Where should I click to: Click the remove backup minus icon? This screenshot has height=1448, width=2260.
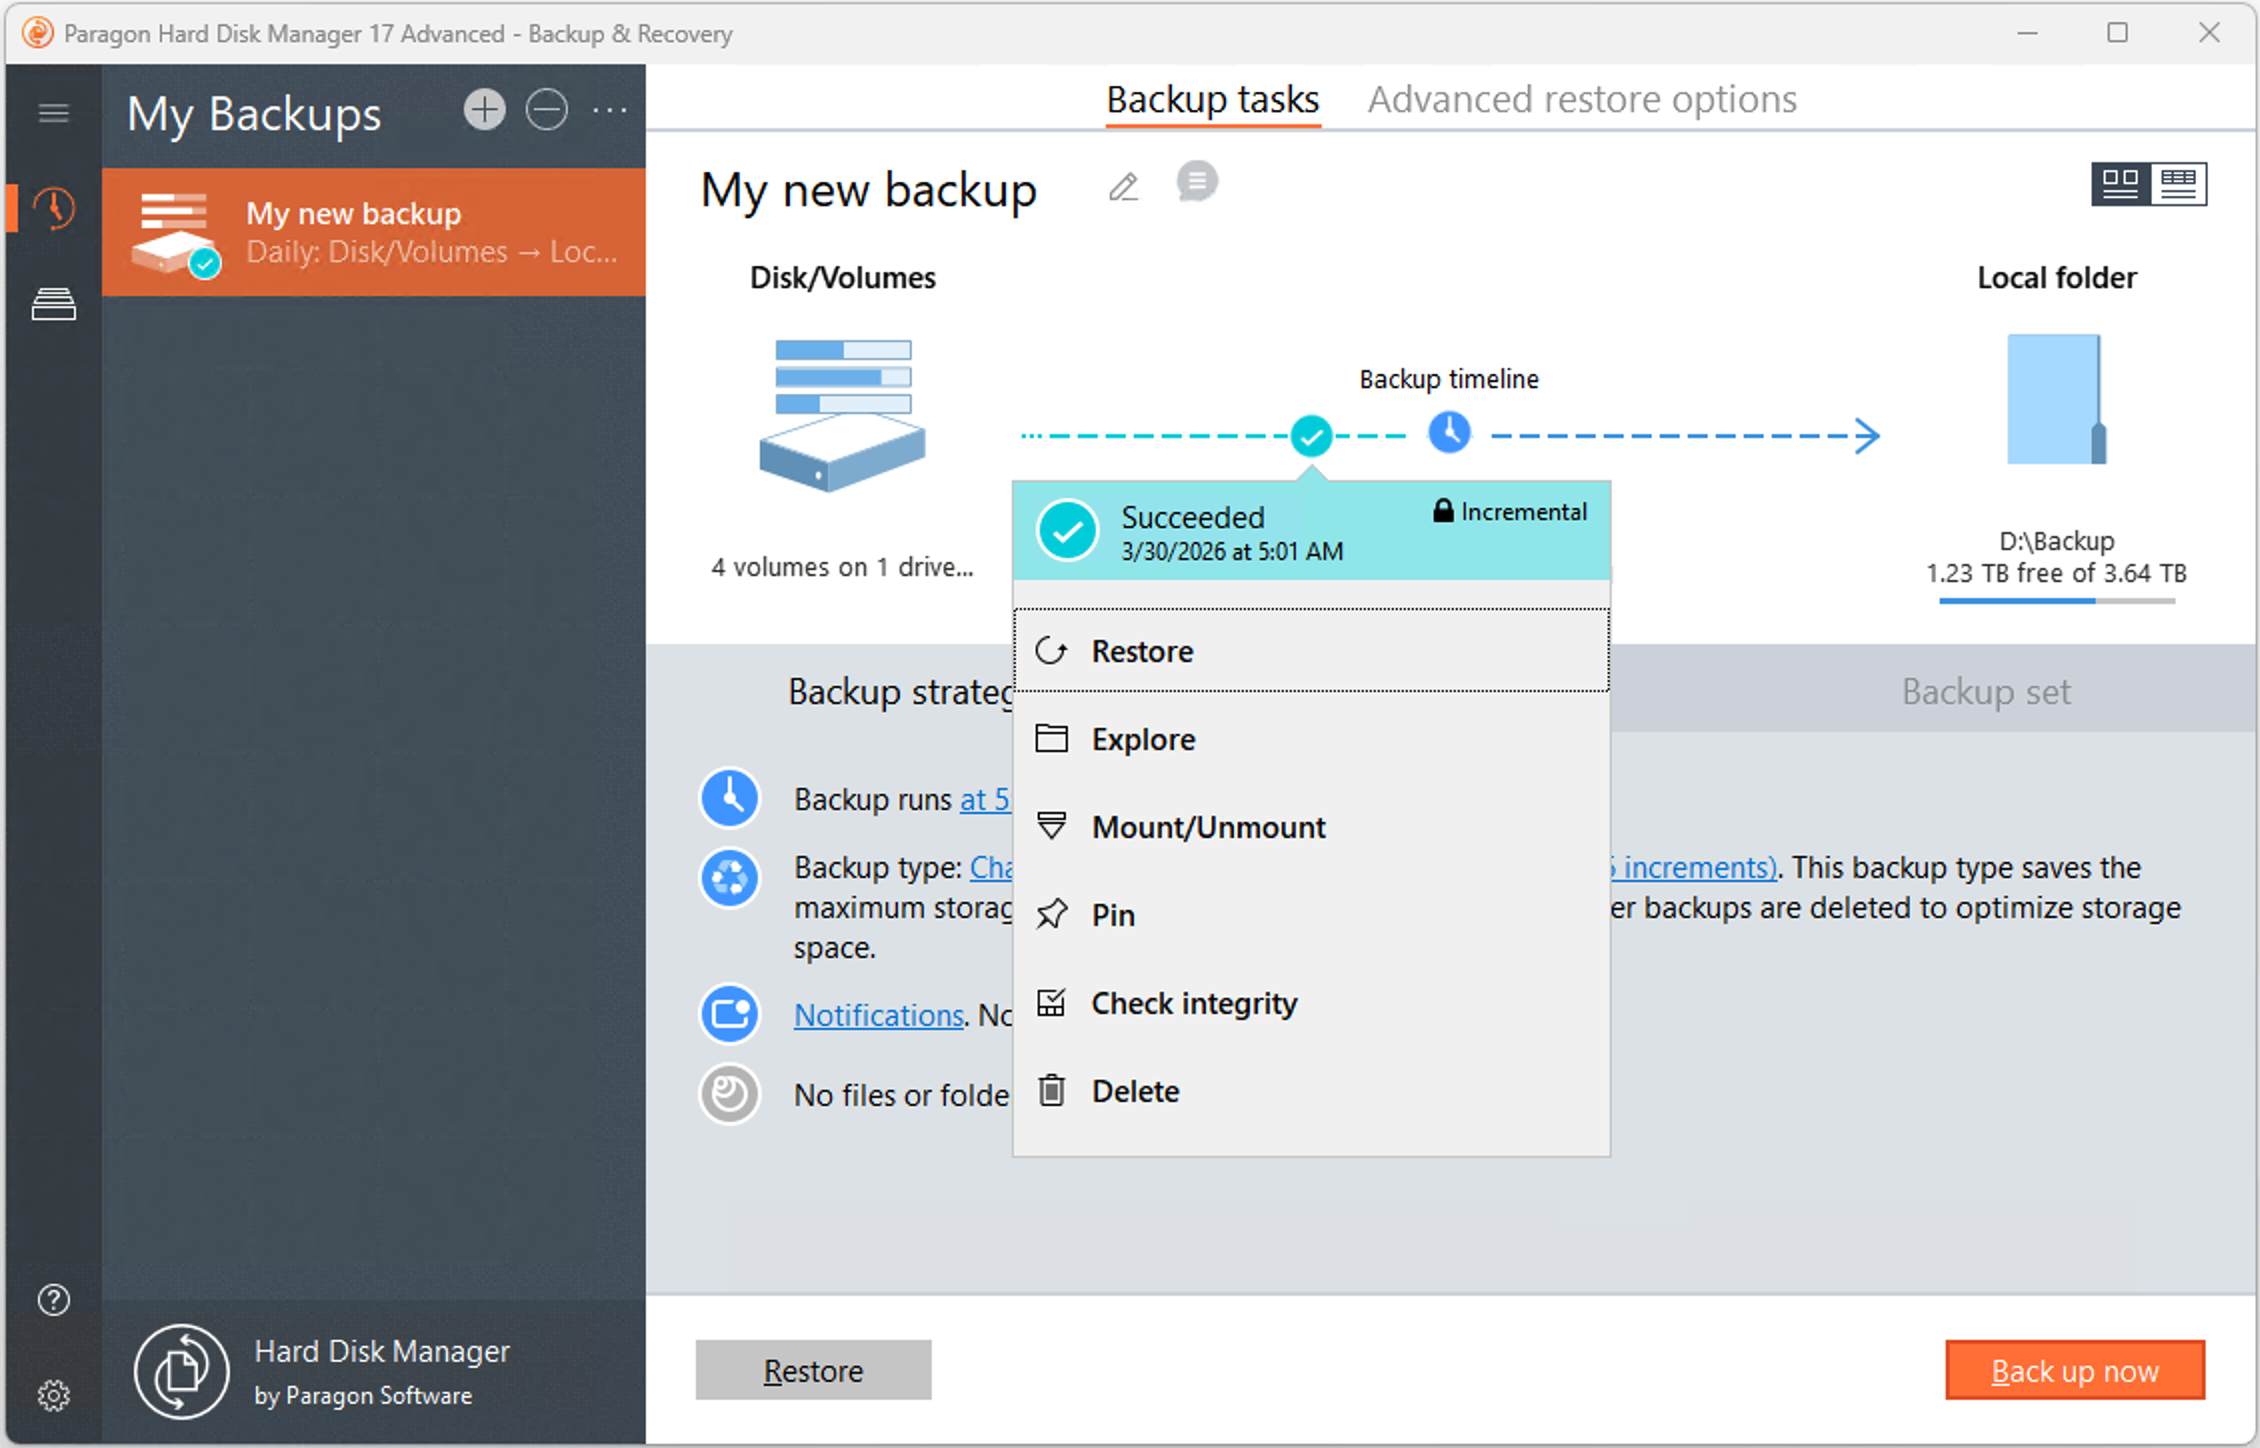tap(547, 110)
